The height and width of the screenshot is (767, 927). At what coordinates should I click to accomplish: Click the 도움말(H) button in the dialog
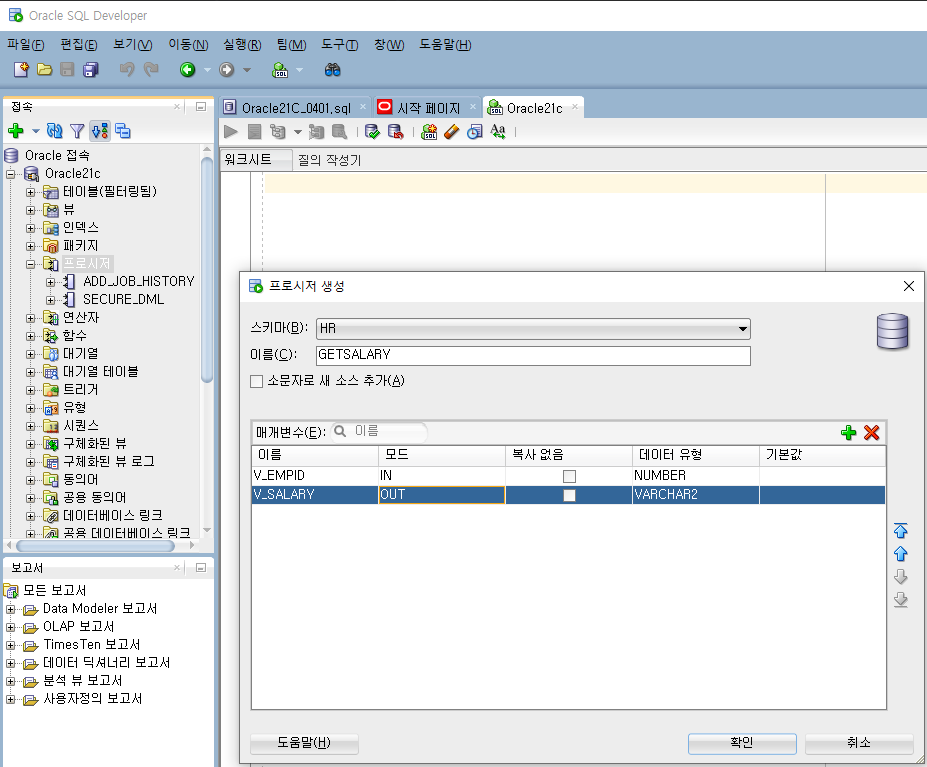(x=304, y=743)
